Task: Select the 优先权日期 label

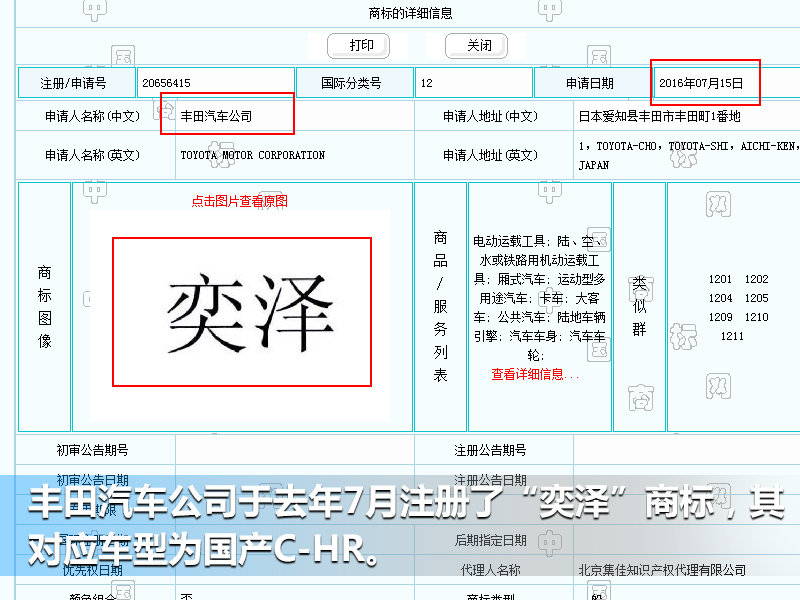Action: 92,570
